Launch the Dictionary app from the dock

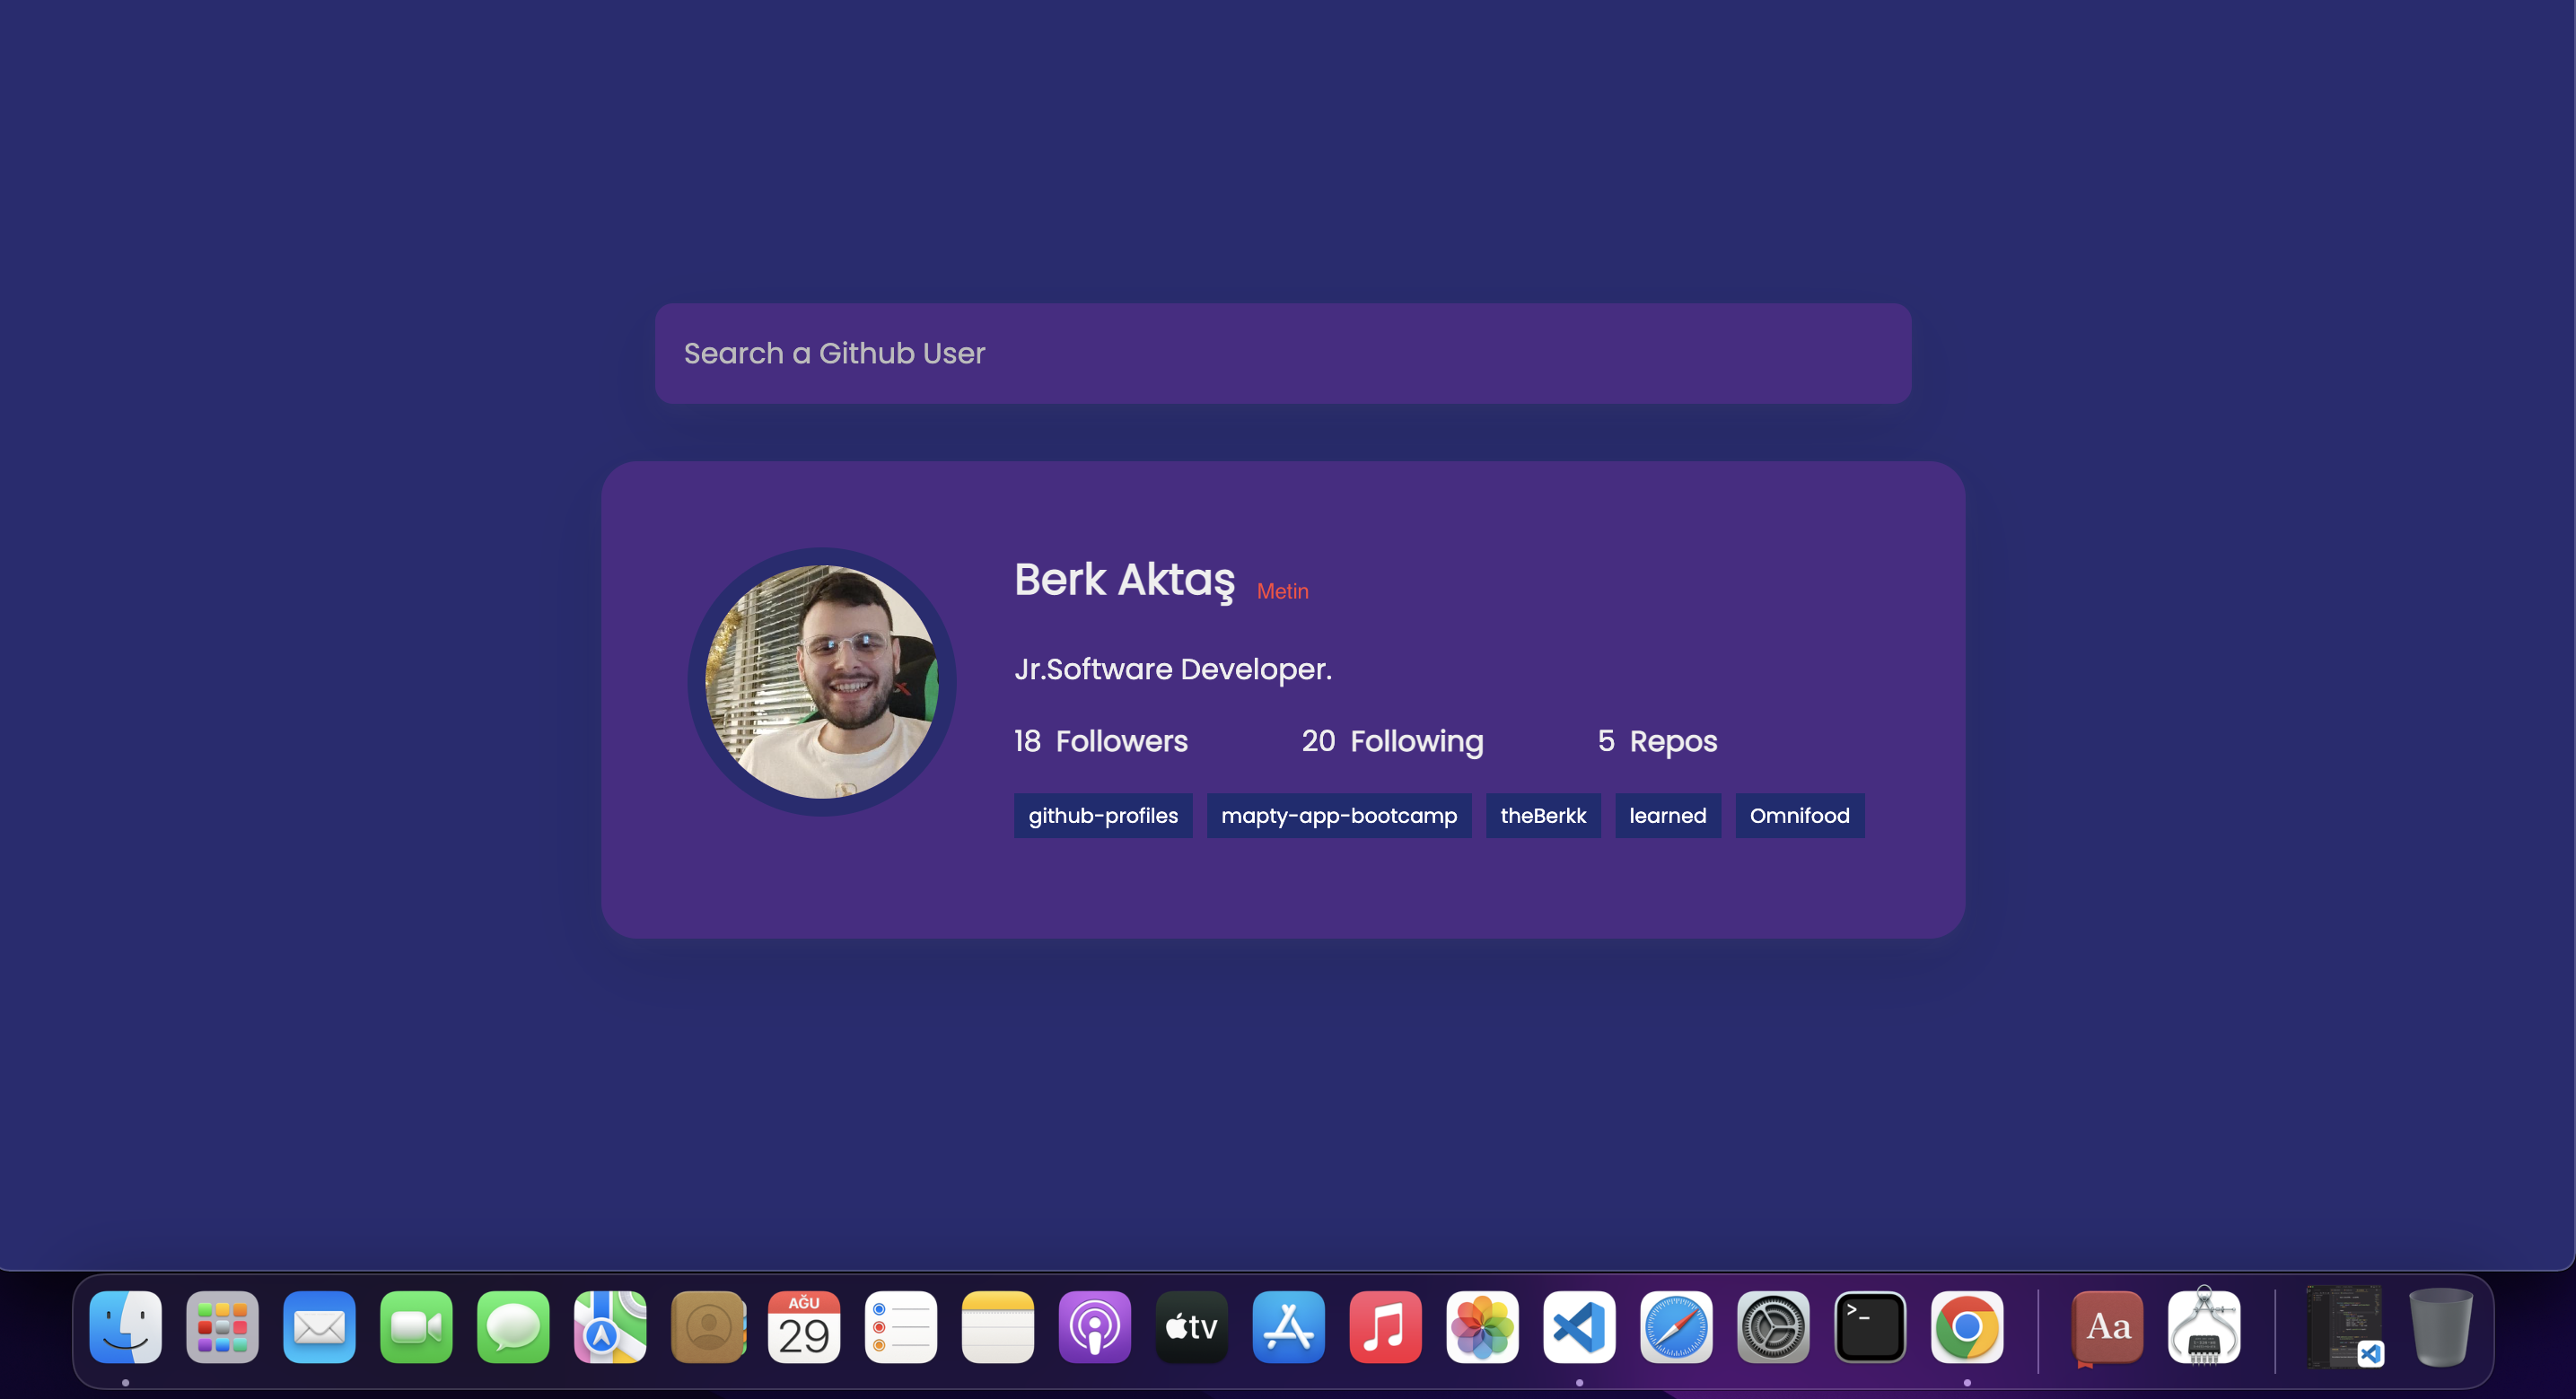pos(2107,1327)
